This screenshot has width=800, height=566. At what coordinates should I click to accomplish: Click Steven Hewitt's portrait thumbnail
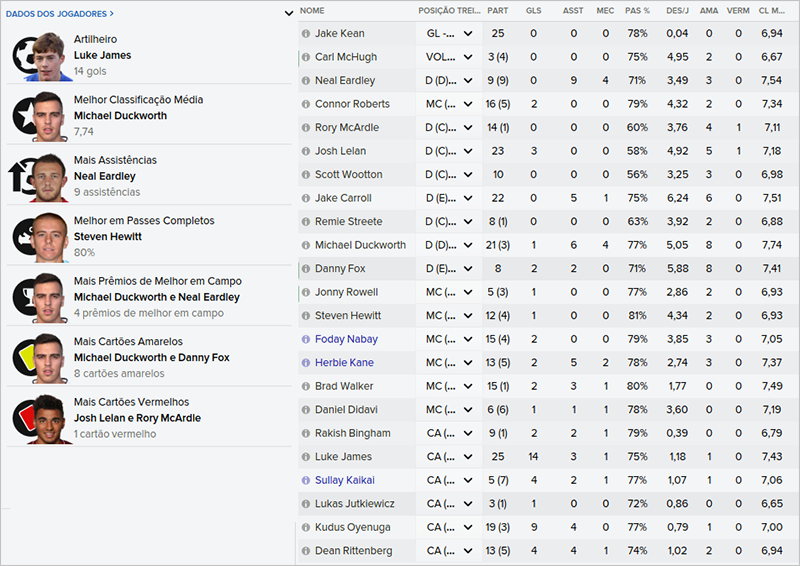point(46,237)
